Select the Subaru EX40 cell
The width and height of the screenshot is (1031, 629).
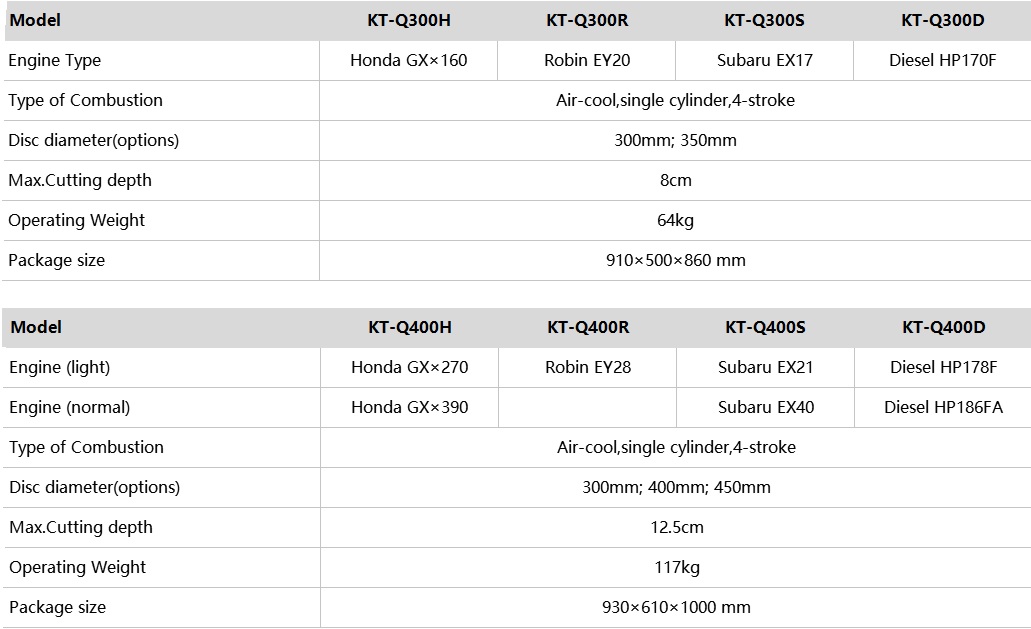pyautogui.click(x=765, y=408)
